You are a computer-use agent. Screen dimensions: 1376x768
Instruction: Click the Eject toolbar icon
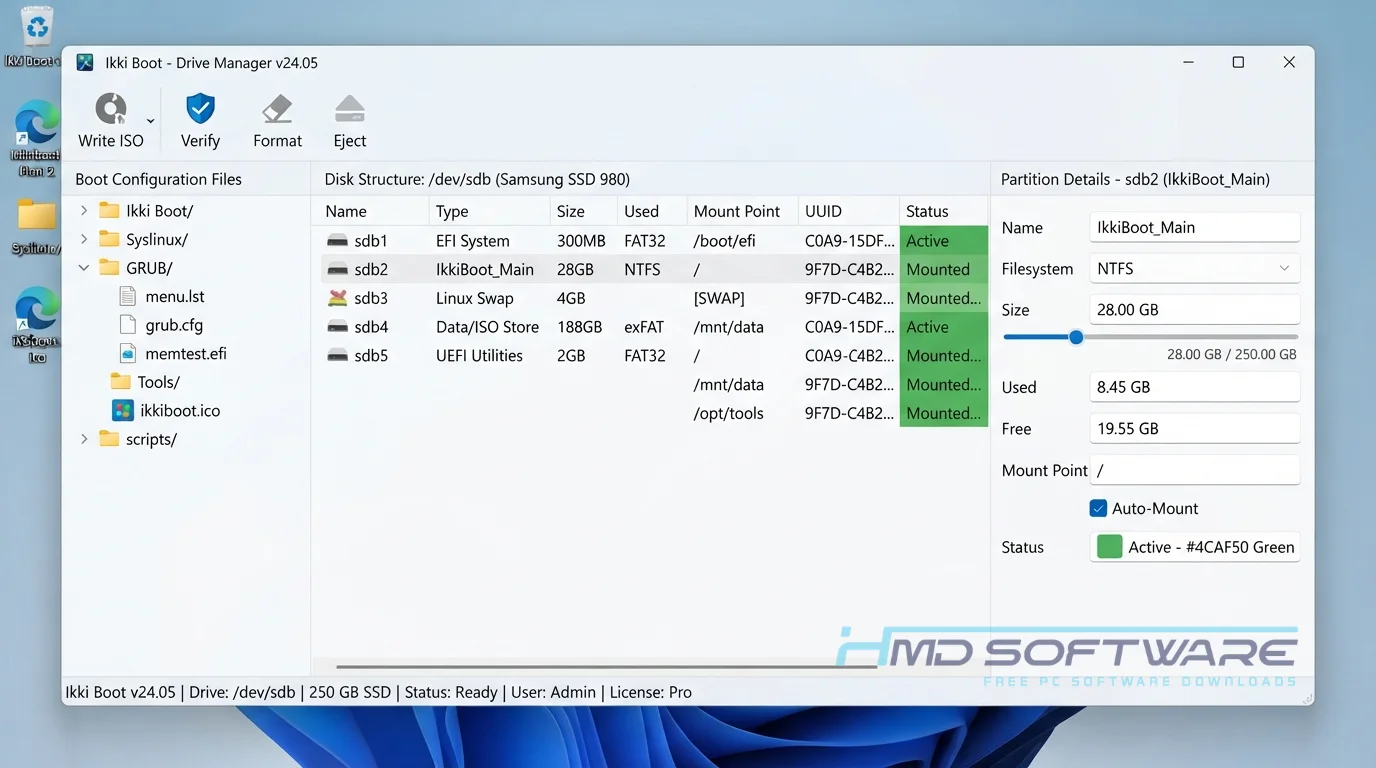(350, 109)
